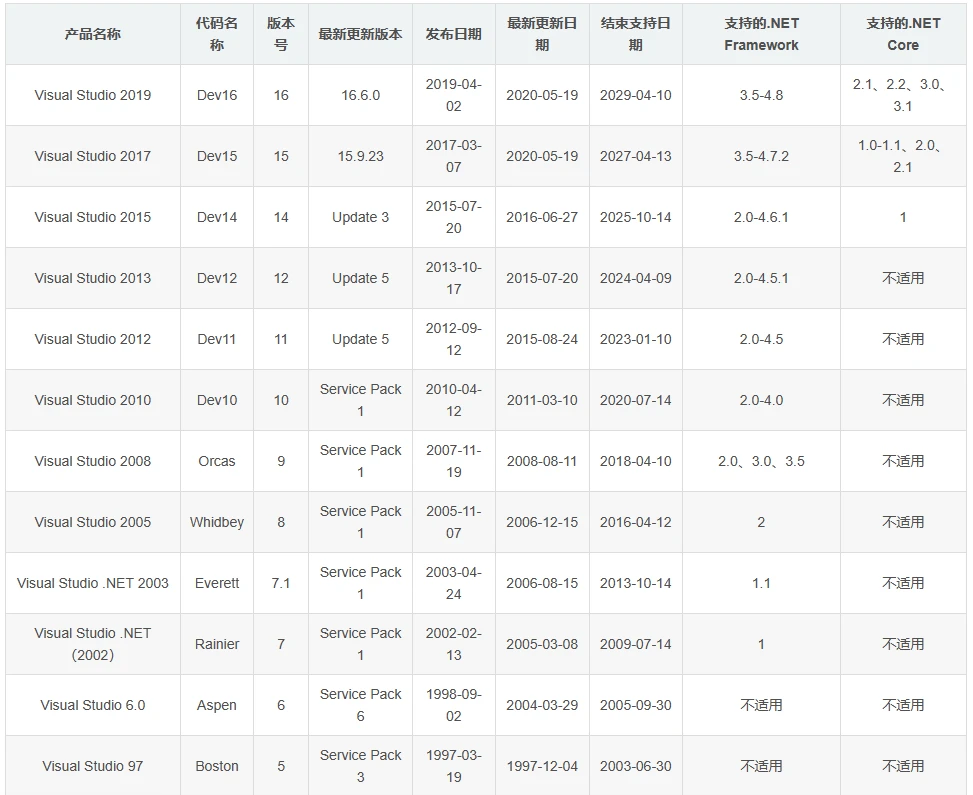Click the 结束支持日期 column header
Image resolution: width=973 pixels, height=795 pixels.
tap(635, 34)
